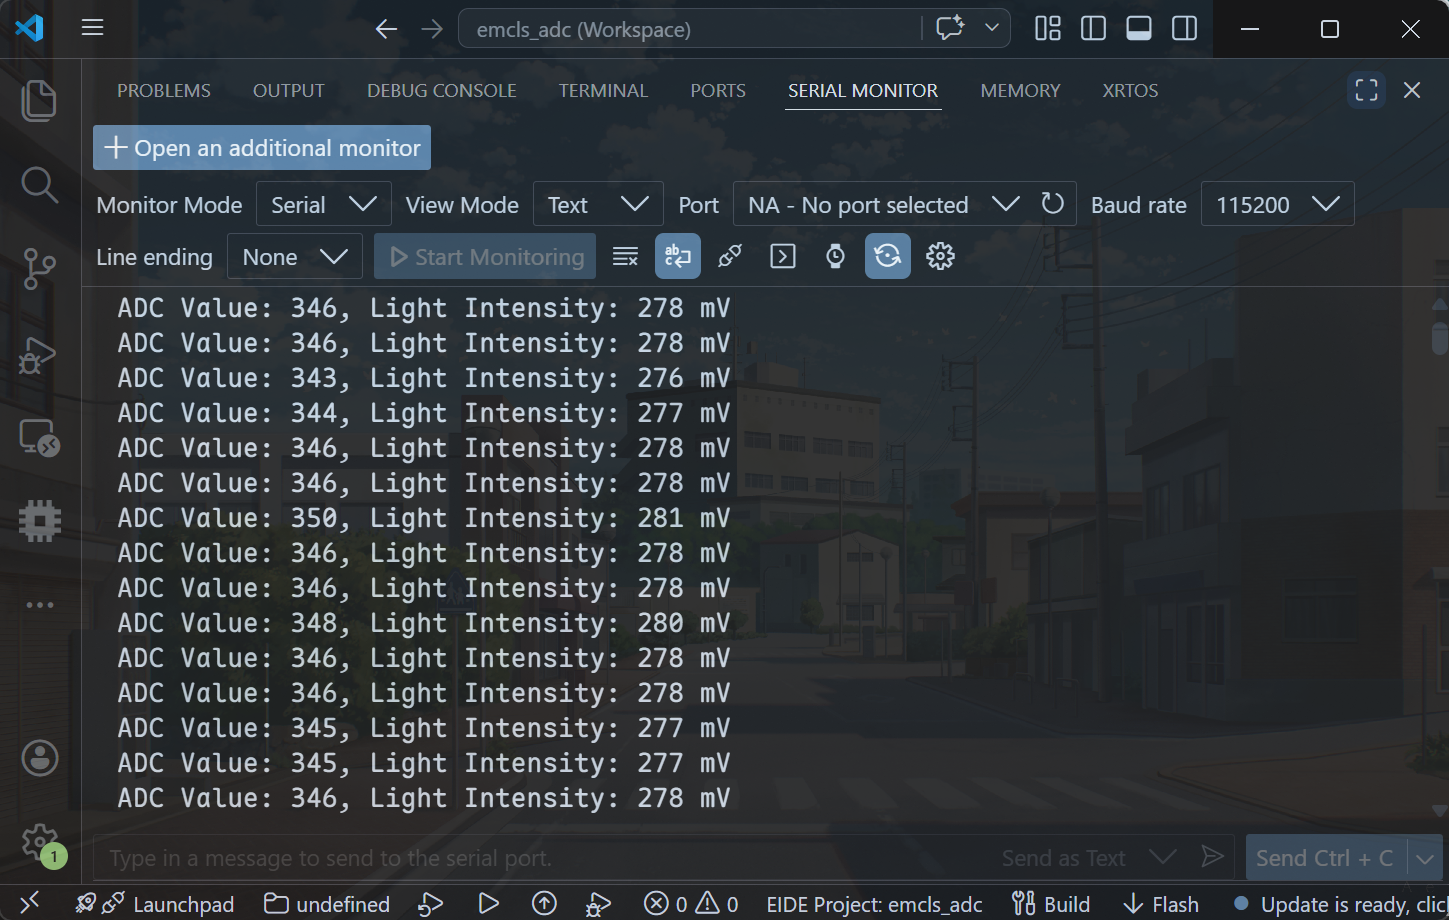Click the send arrow icon in message box
This screenshot has height=920, width=1449.
[x=1212, y=857]
